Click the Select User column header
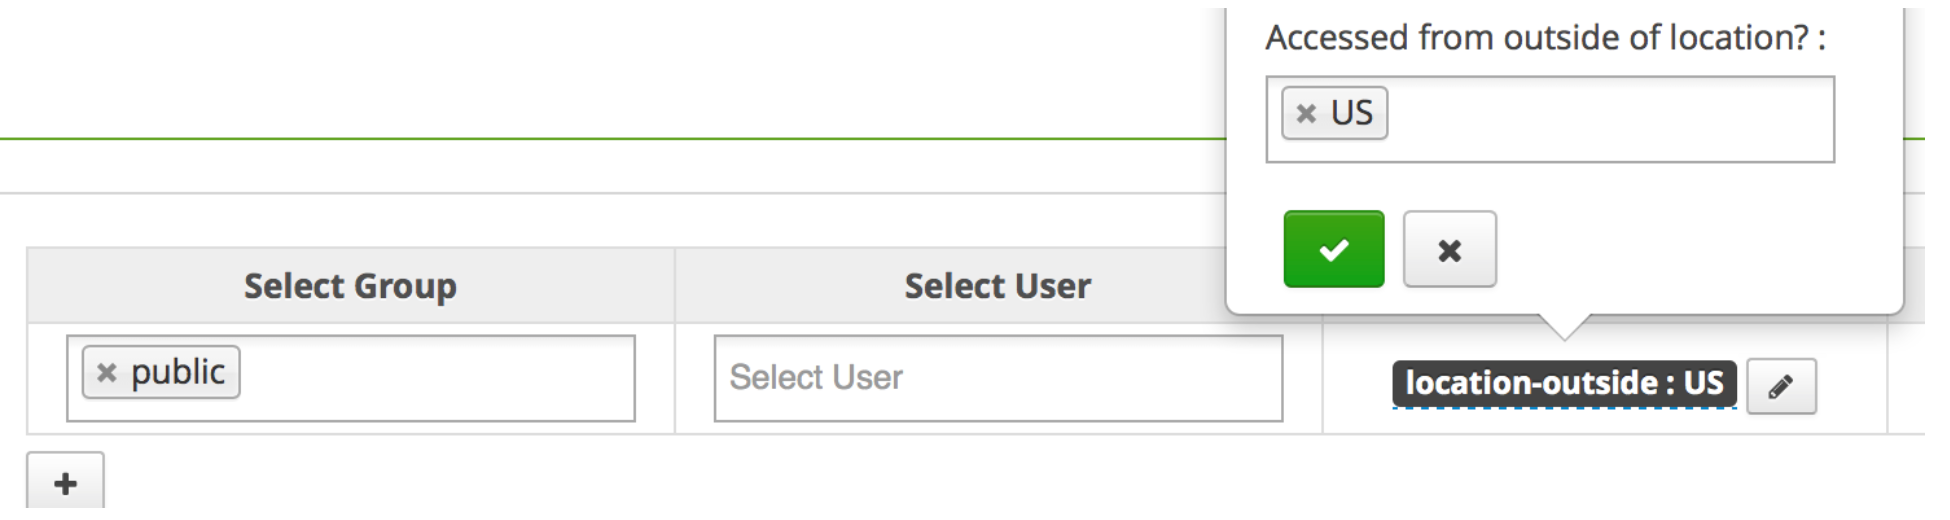 click(x=997, y=286)
